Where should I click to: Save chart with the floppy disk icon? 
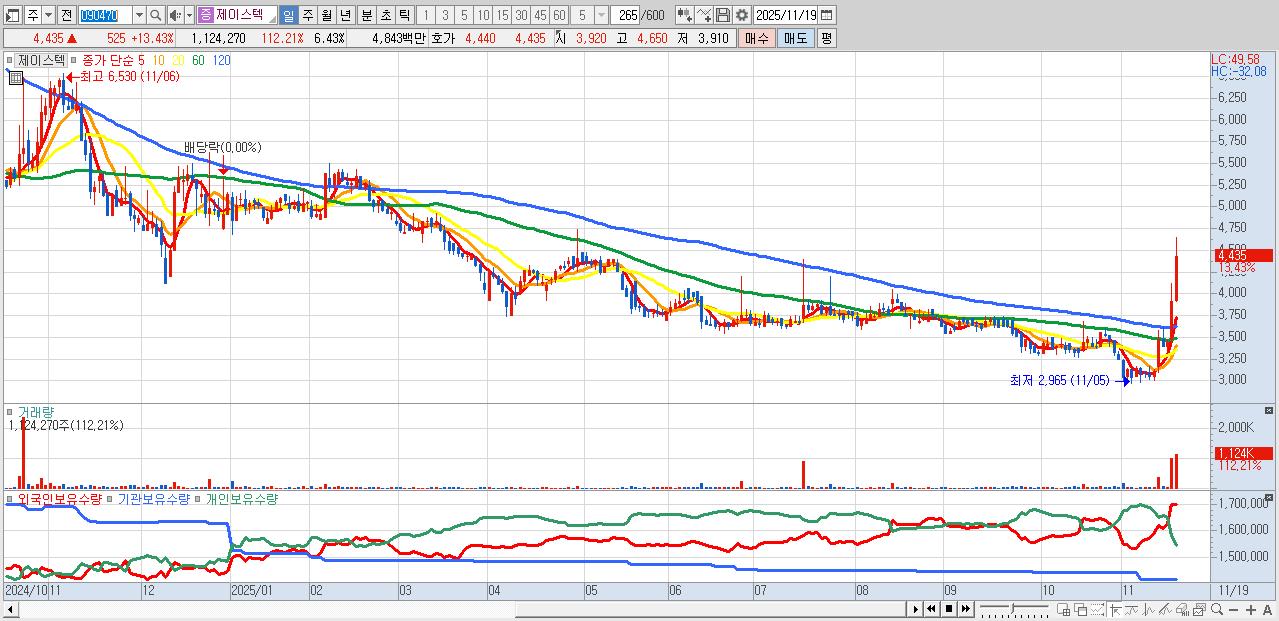coord(723,15)
